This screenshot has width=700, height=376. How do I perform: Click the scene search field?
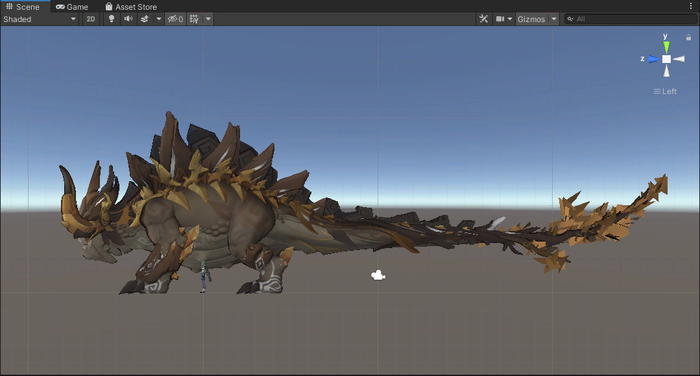point(630,19)
